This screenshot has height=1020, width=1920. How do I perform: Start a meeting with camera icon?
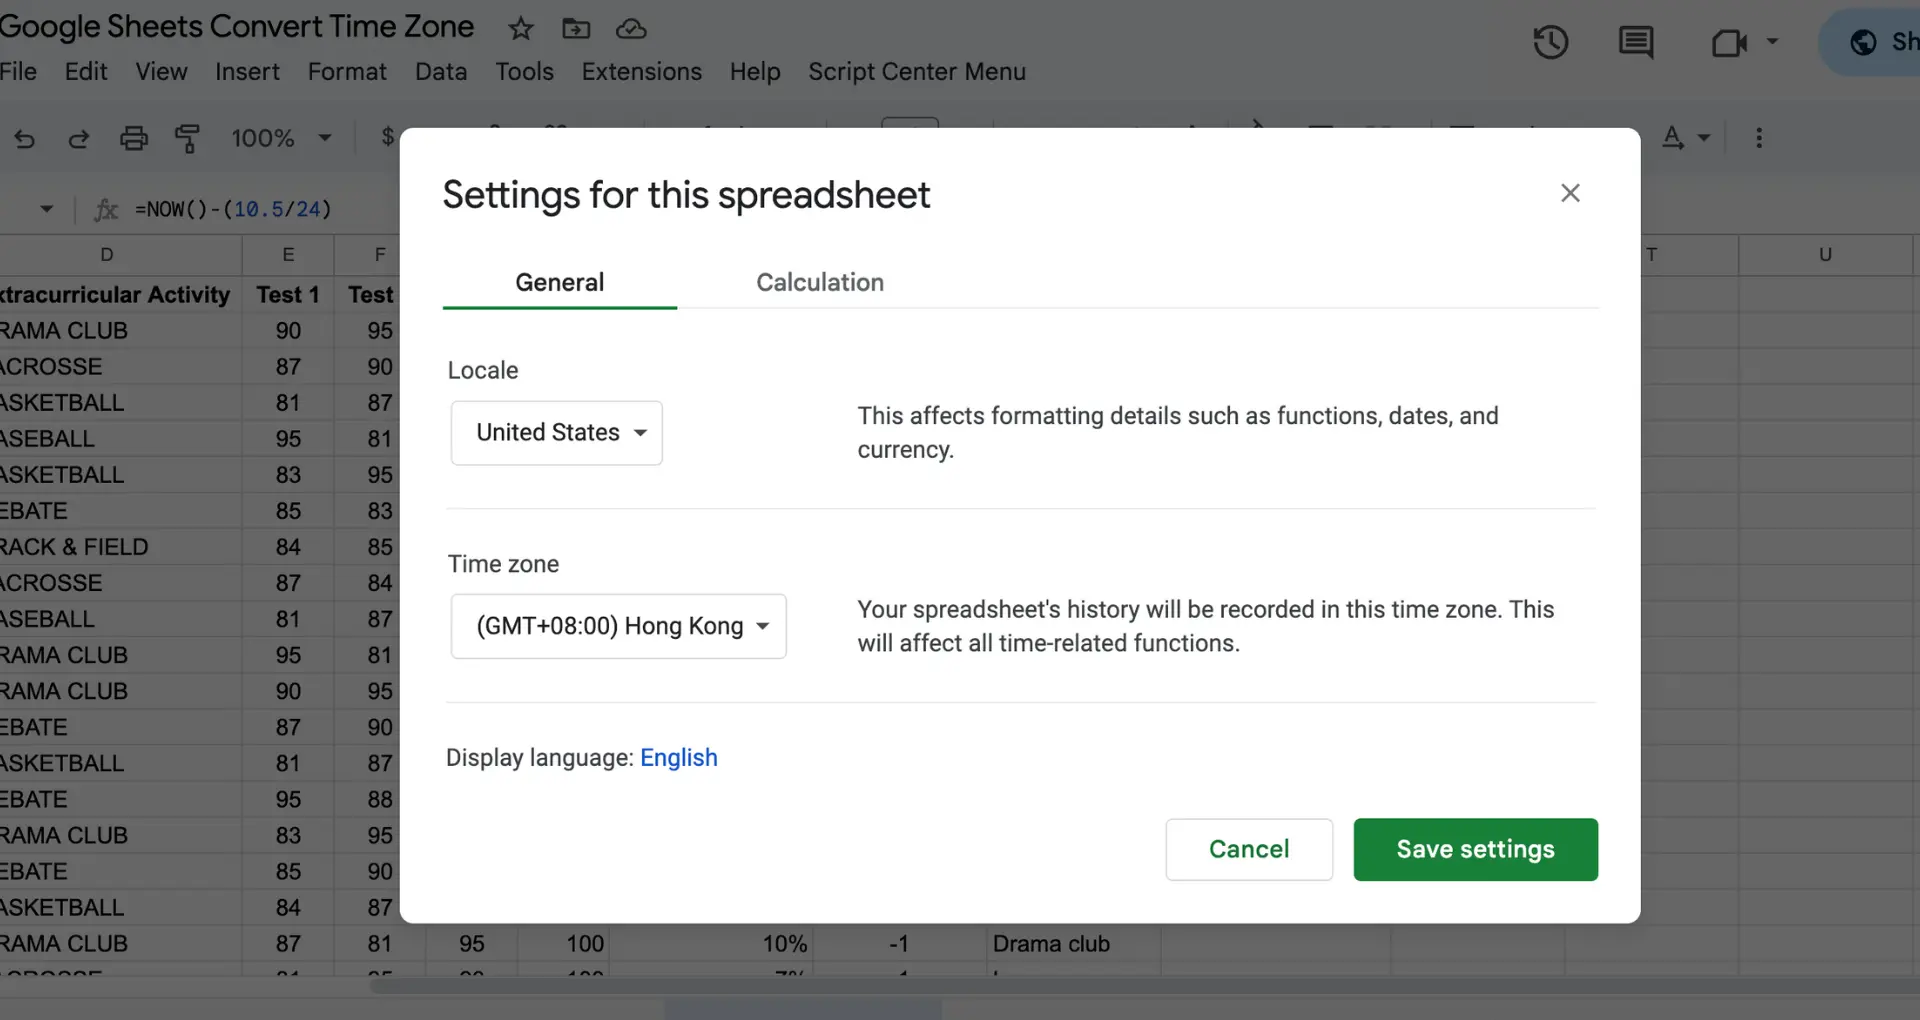[x=1729, y=43]
